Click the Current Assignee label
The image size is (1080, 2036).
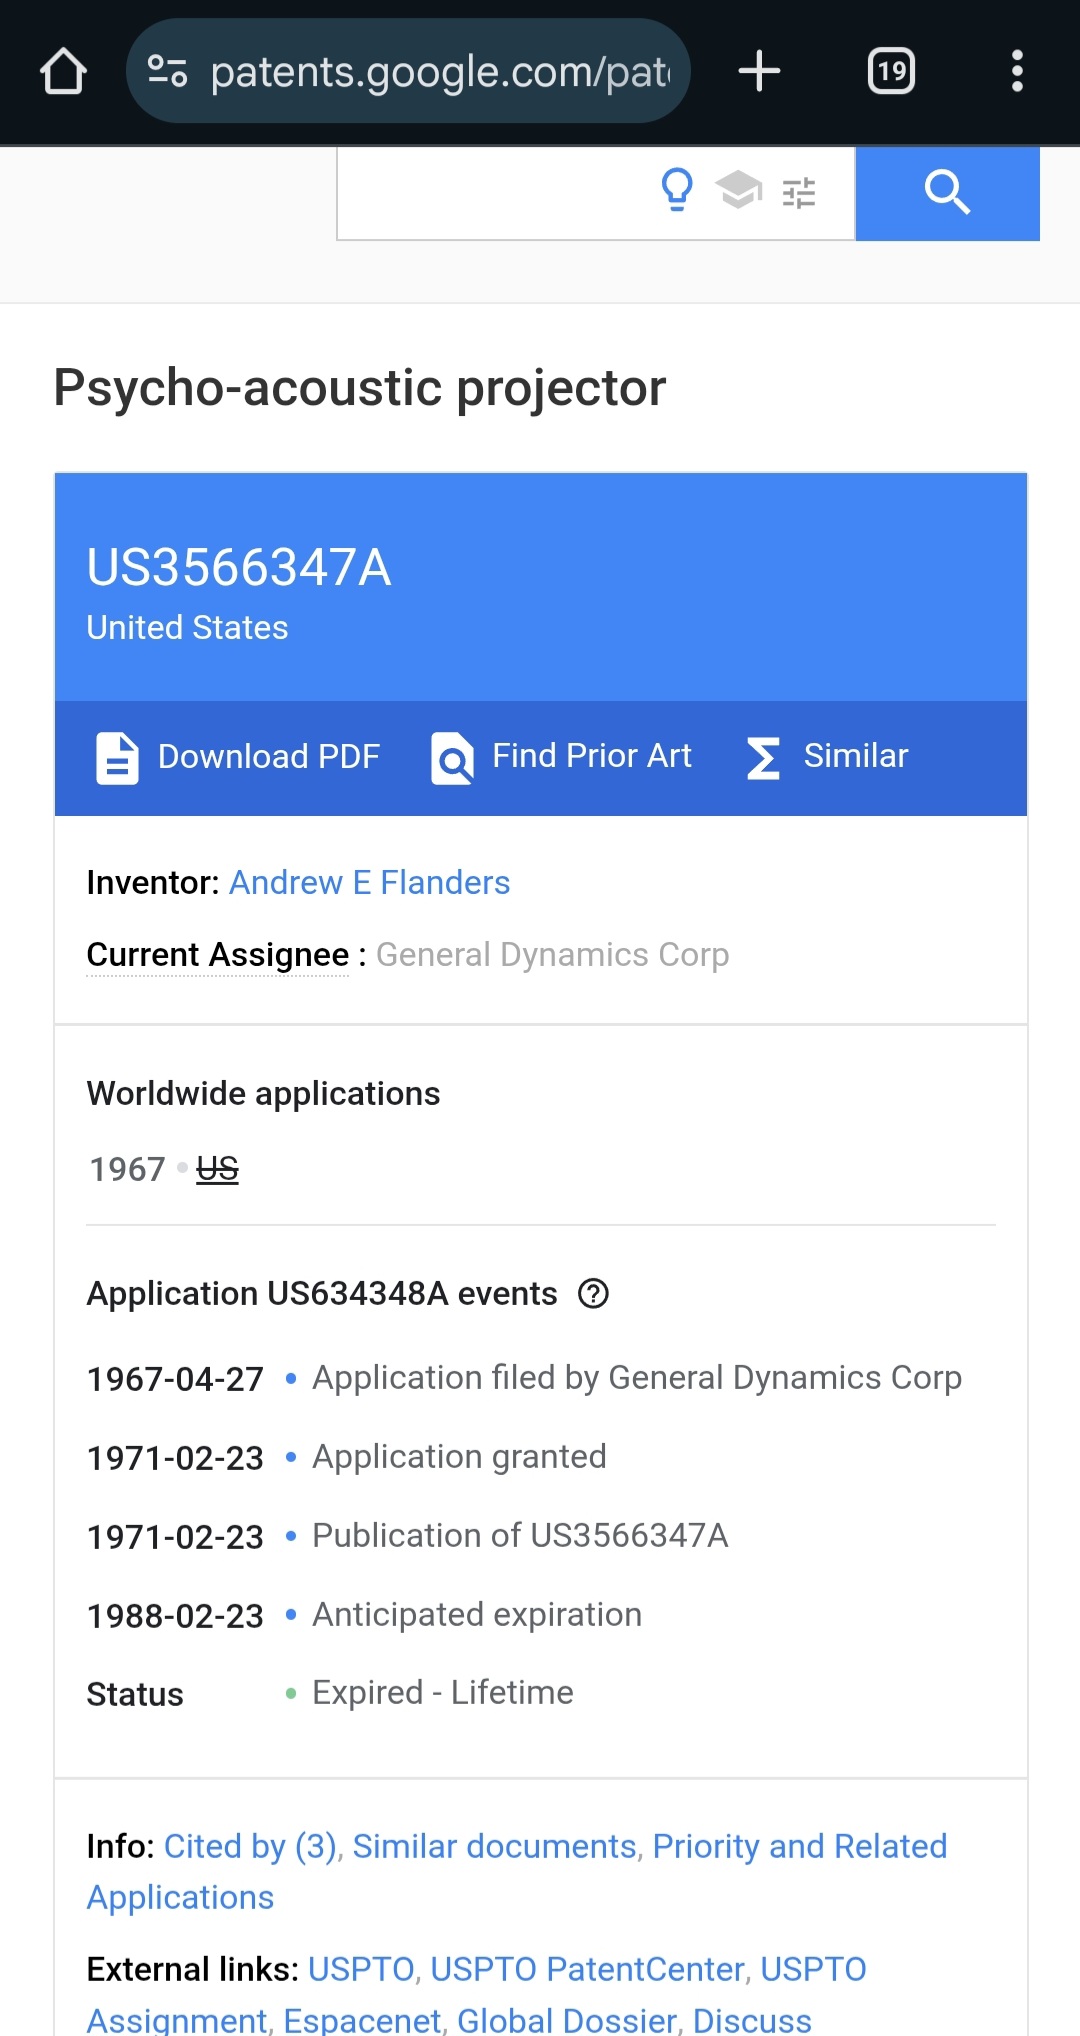click(218, 955)
